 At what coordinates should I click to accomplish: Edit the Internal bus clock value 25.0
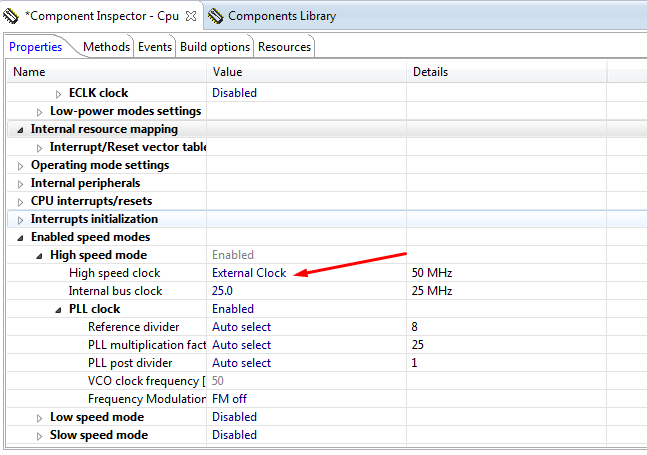[222, 291]
